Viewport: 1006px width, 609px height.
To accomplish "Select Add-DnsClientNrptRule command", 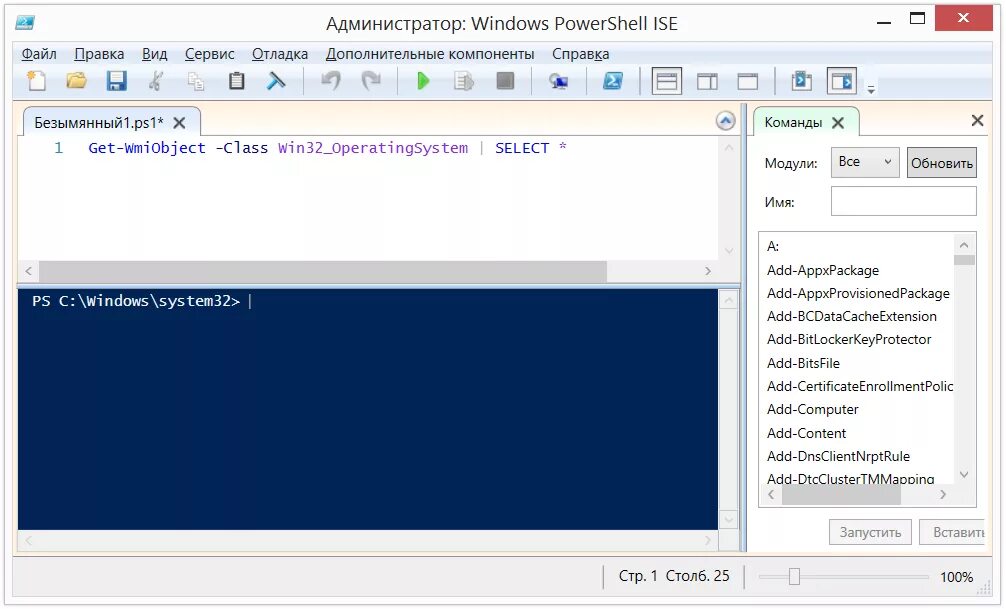I will pos(838,456).
